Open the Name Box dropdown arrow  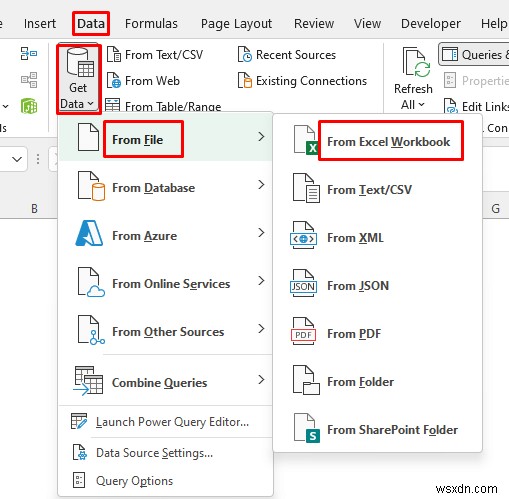tap(17, 159)
